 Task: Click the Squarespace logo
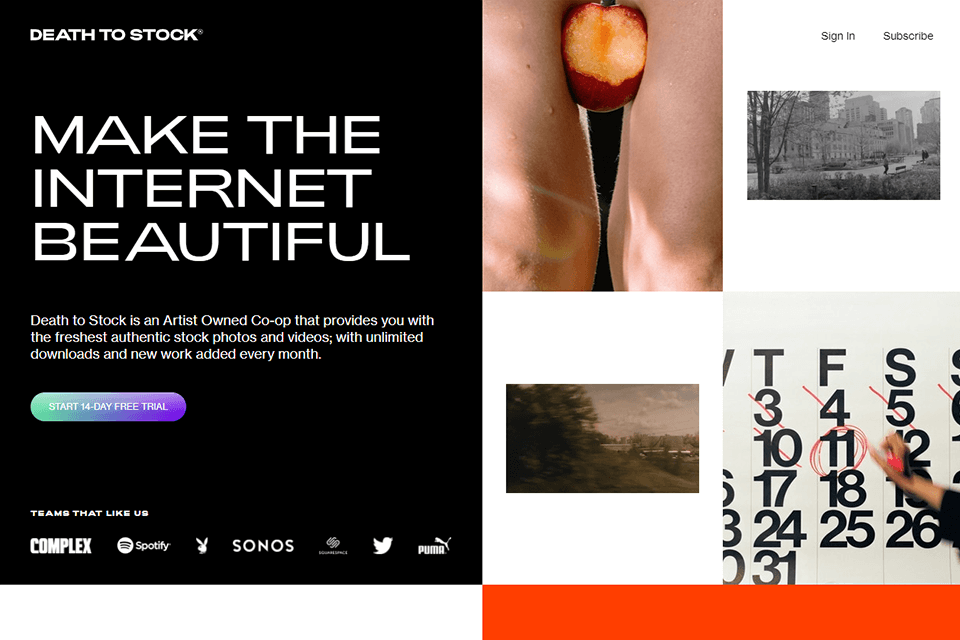(333, 545)
